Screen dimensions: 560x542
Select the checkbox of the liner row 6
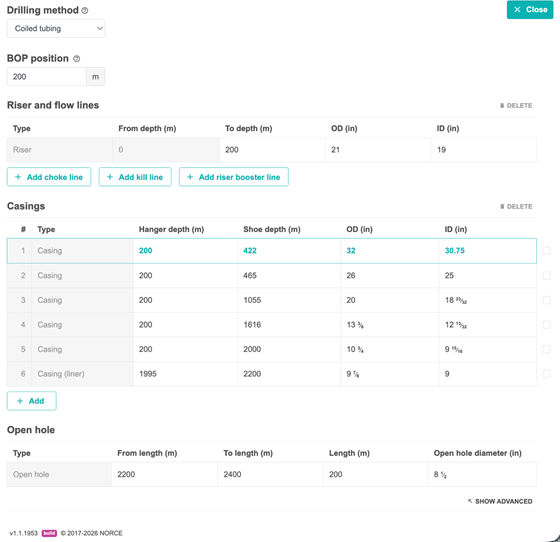click(x=546, y=374)
